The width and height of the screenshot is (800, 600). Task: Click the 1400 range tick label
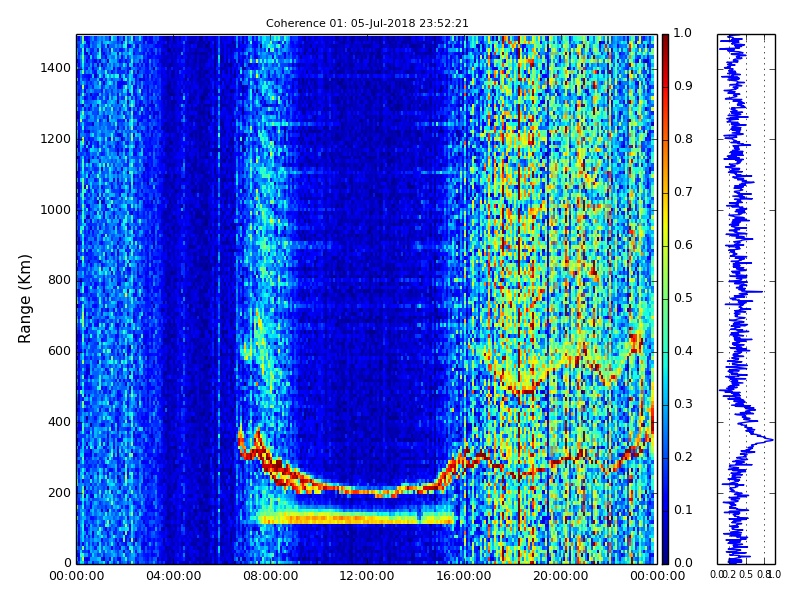(x=56, y=68)
